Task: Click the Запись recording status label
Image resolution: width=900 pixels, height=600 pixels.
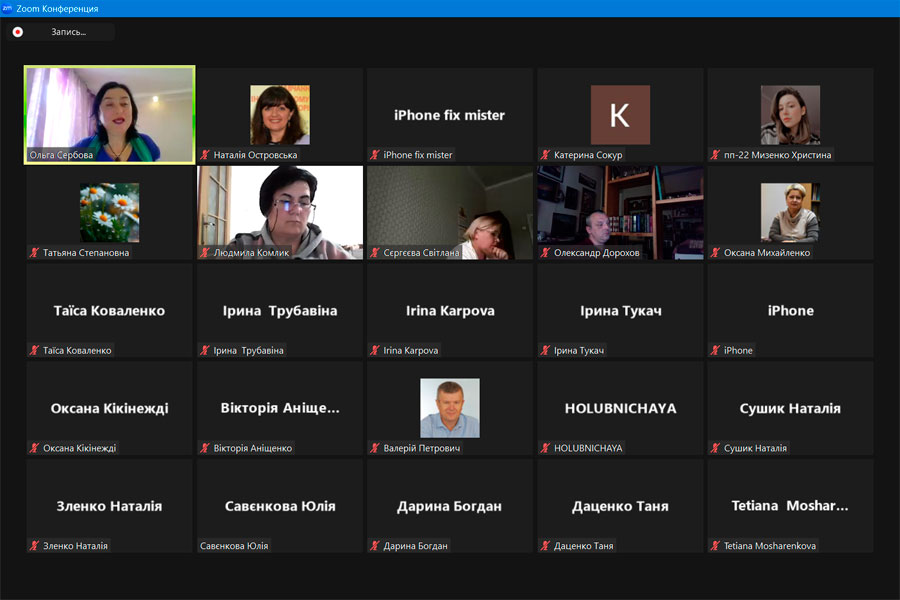Action: click(69, 32)
